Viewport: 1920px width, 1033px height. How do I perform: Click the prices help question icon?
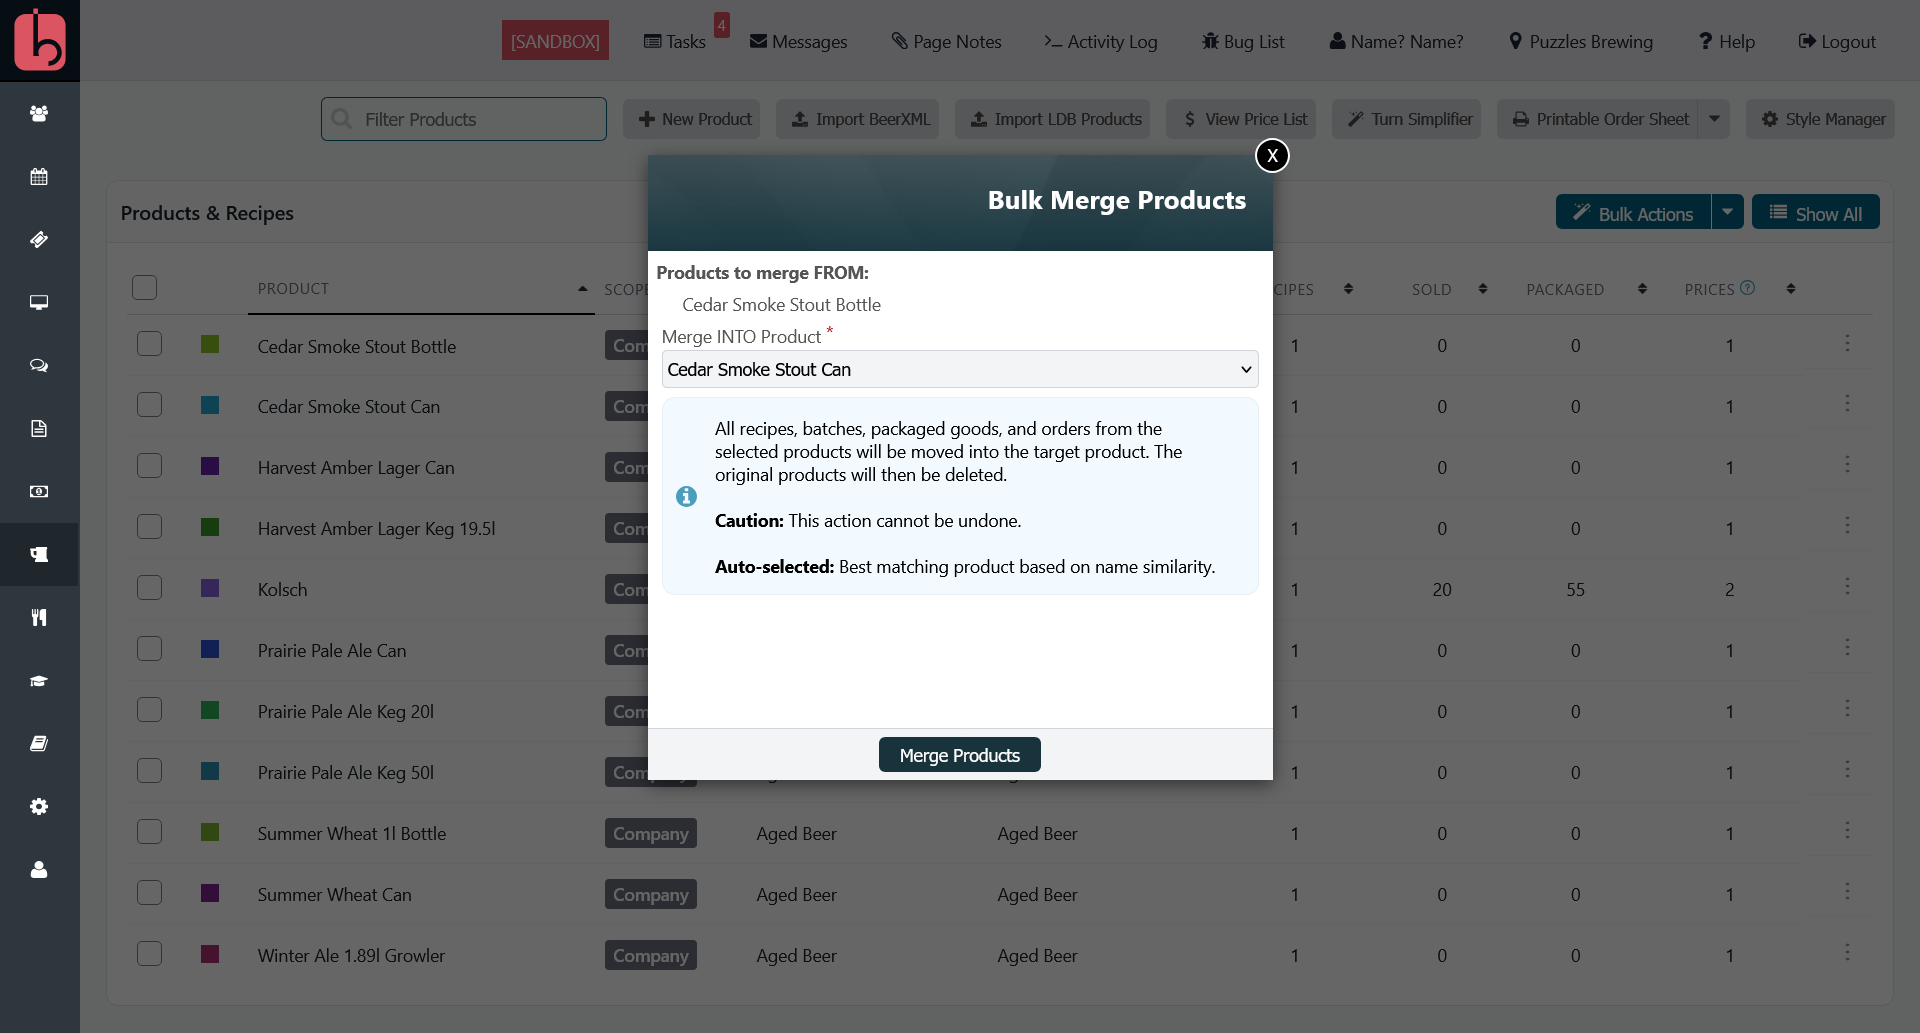[x=1747, y=287]
